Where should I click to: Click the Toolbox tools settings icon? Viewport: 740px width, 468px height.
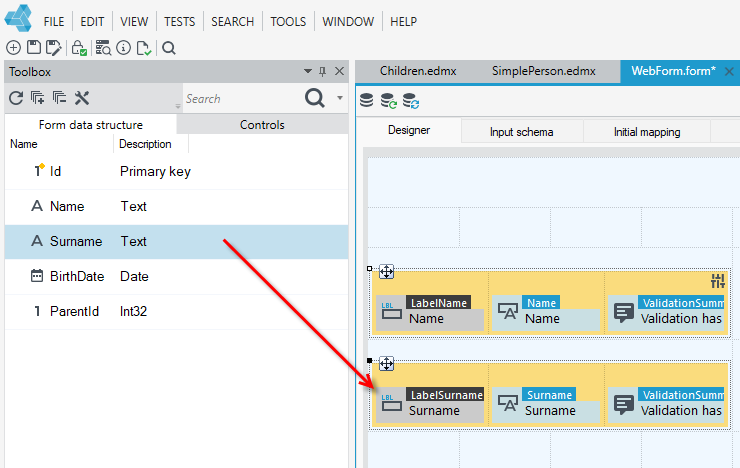[x=82, y=98]
